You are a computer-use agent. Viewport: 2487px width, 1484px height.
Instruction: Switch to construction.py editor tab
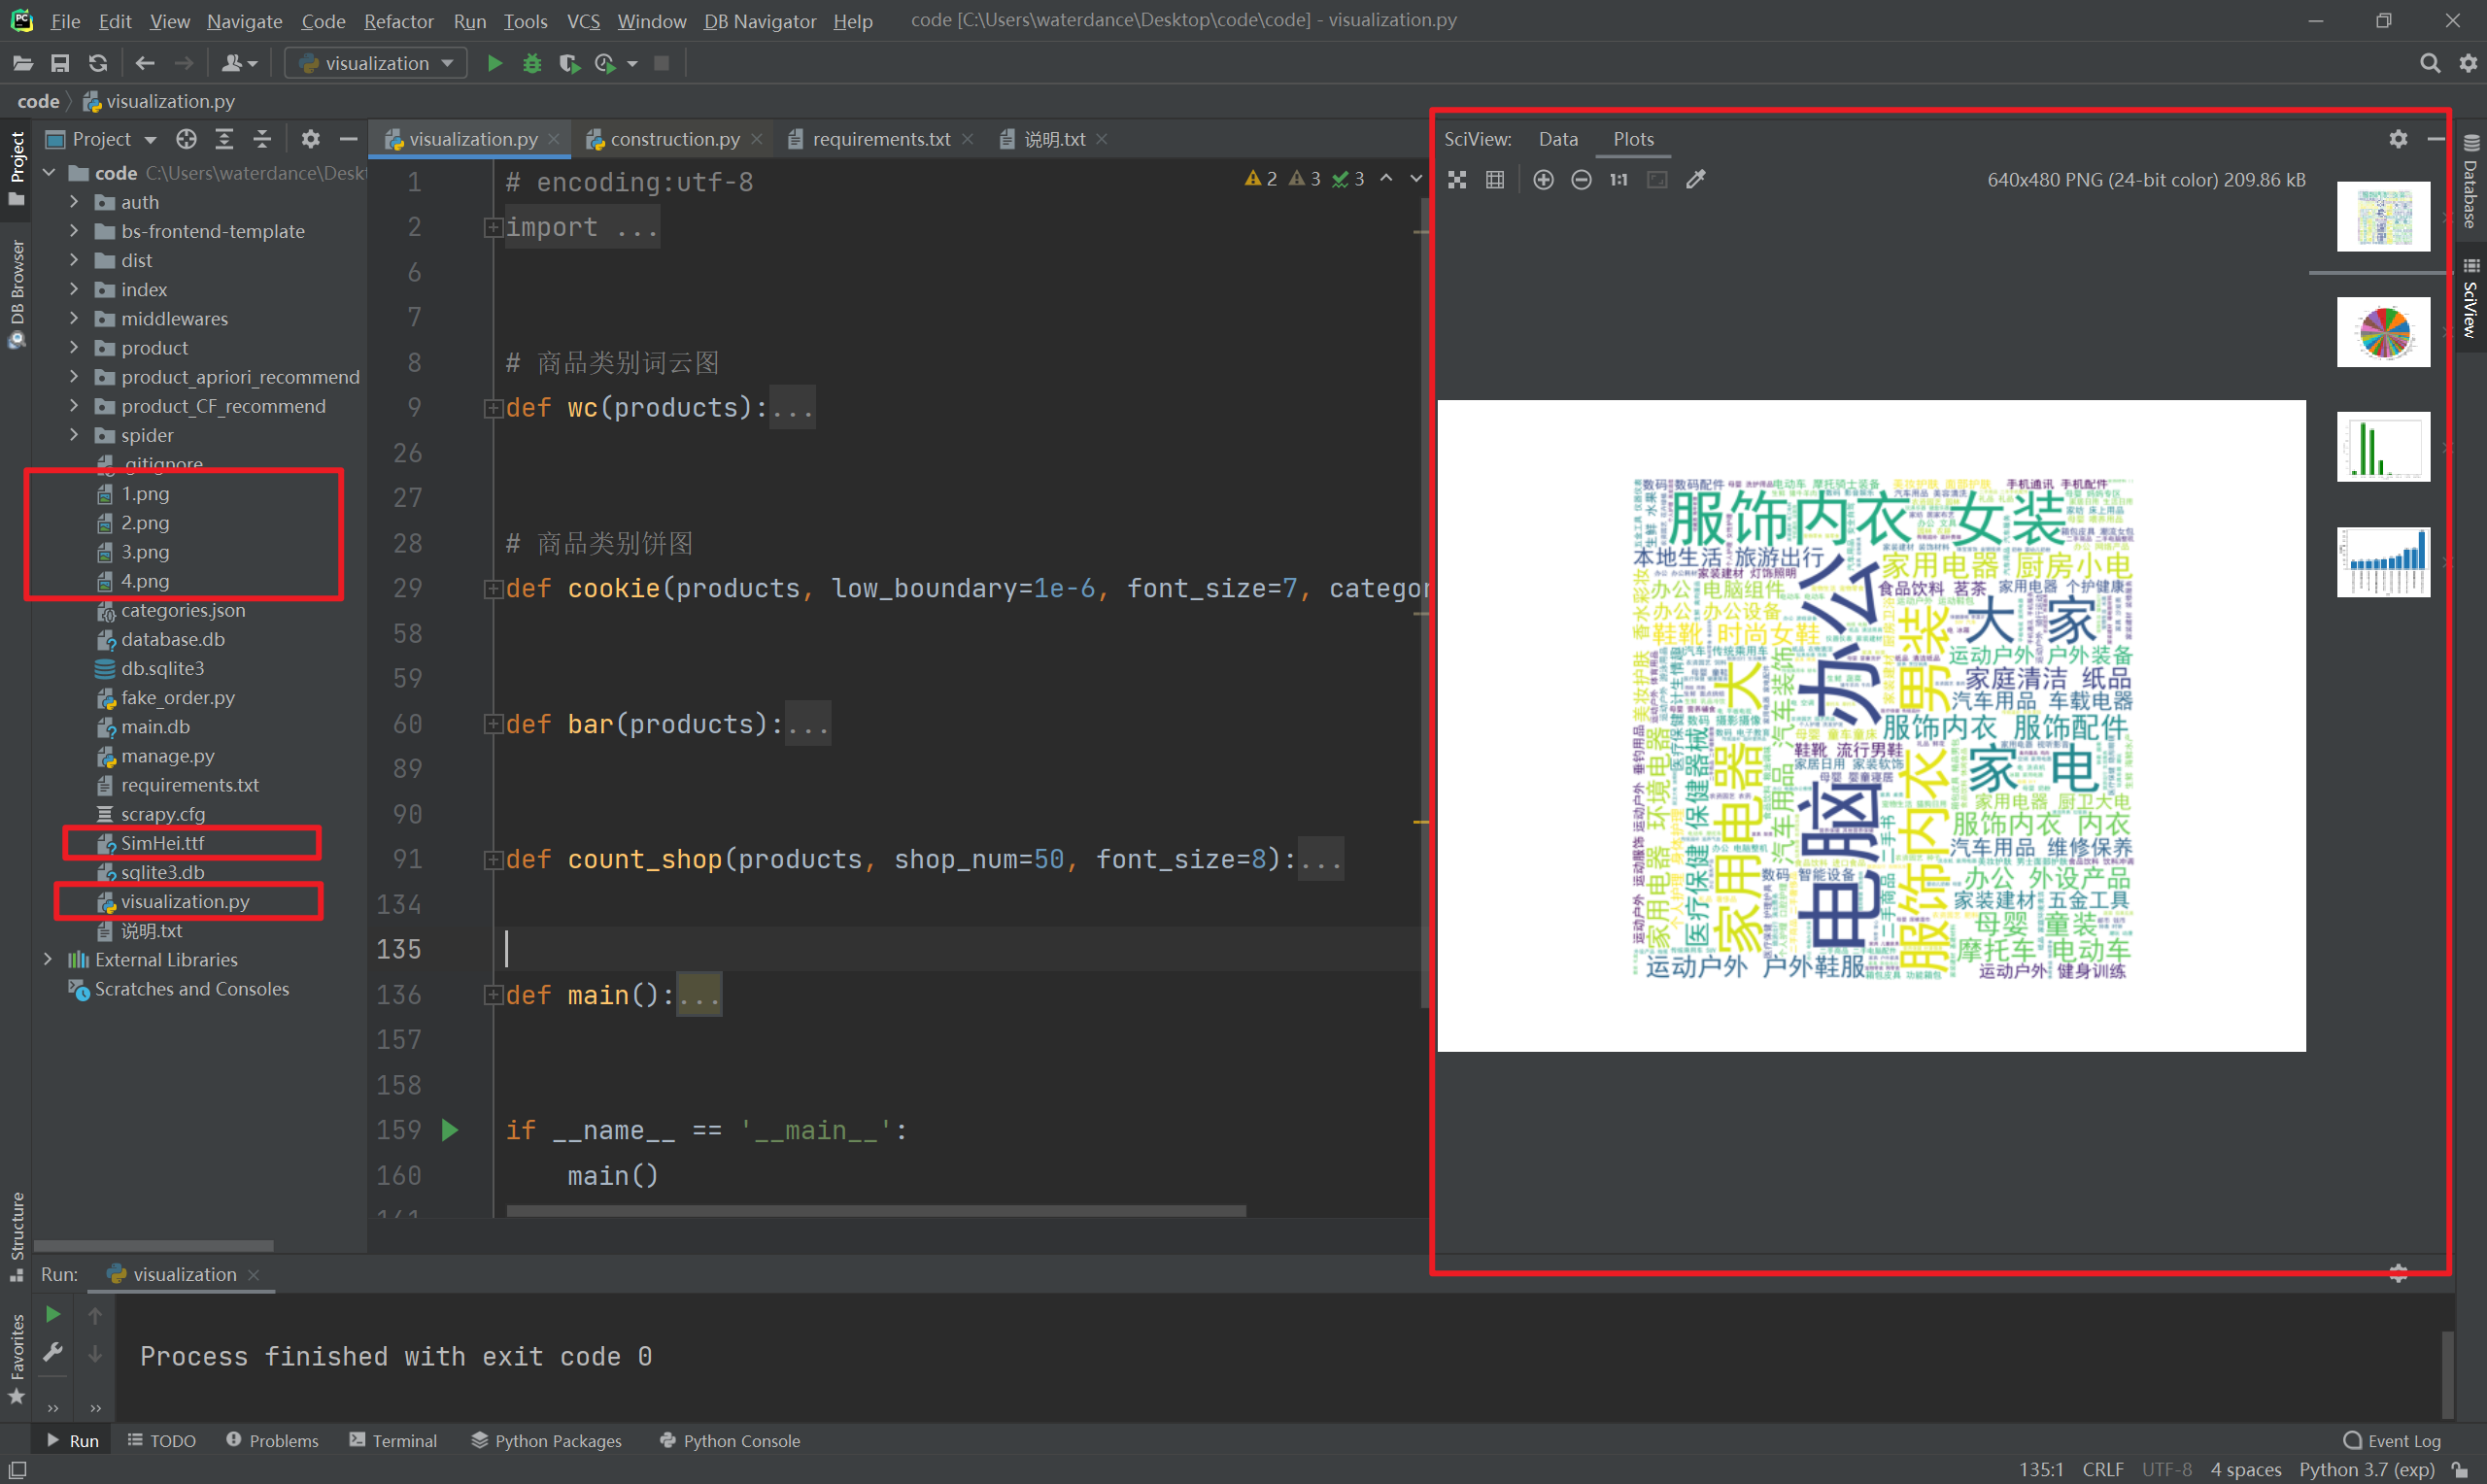click(x=674, y=139)
